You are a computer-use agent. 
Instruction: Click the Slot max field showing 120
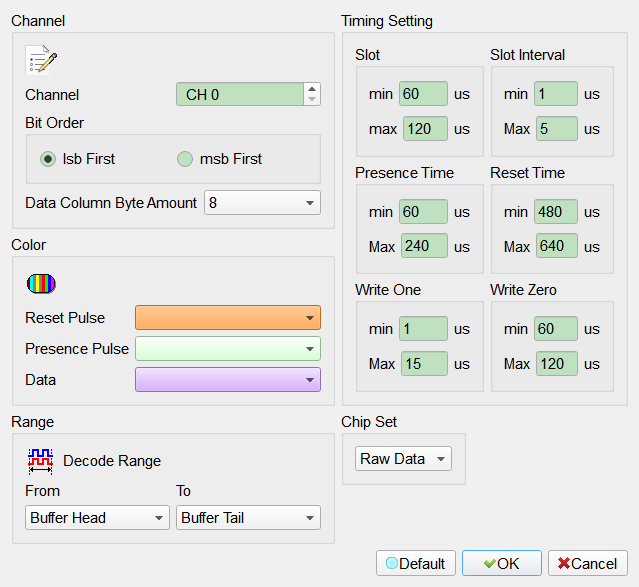tap(425, 129)
